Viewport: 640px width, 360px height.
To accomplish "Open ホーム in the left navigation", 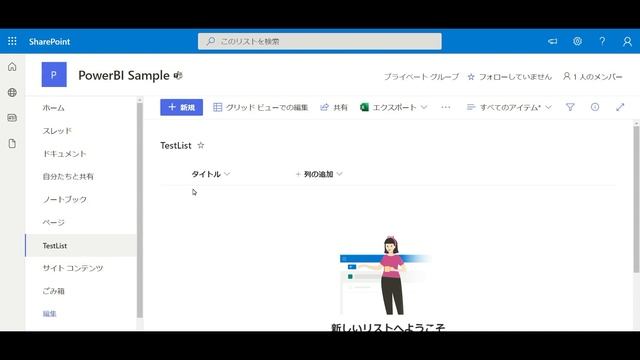I will [53, 108].
